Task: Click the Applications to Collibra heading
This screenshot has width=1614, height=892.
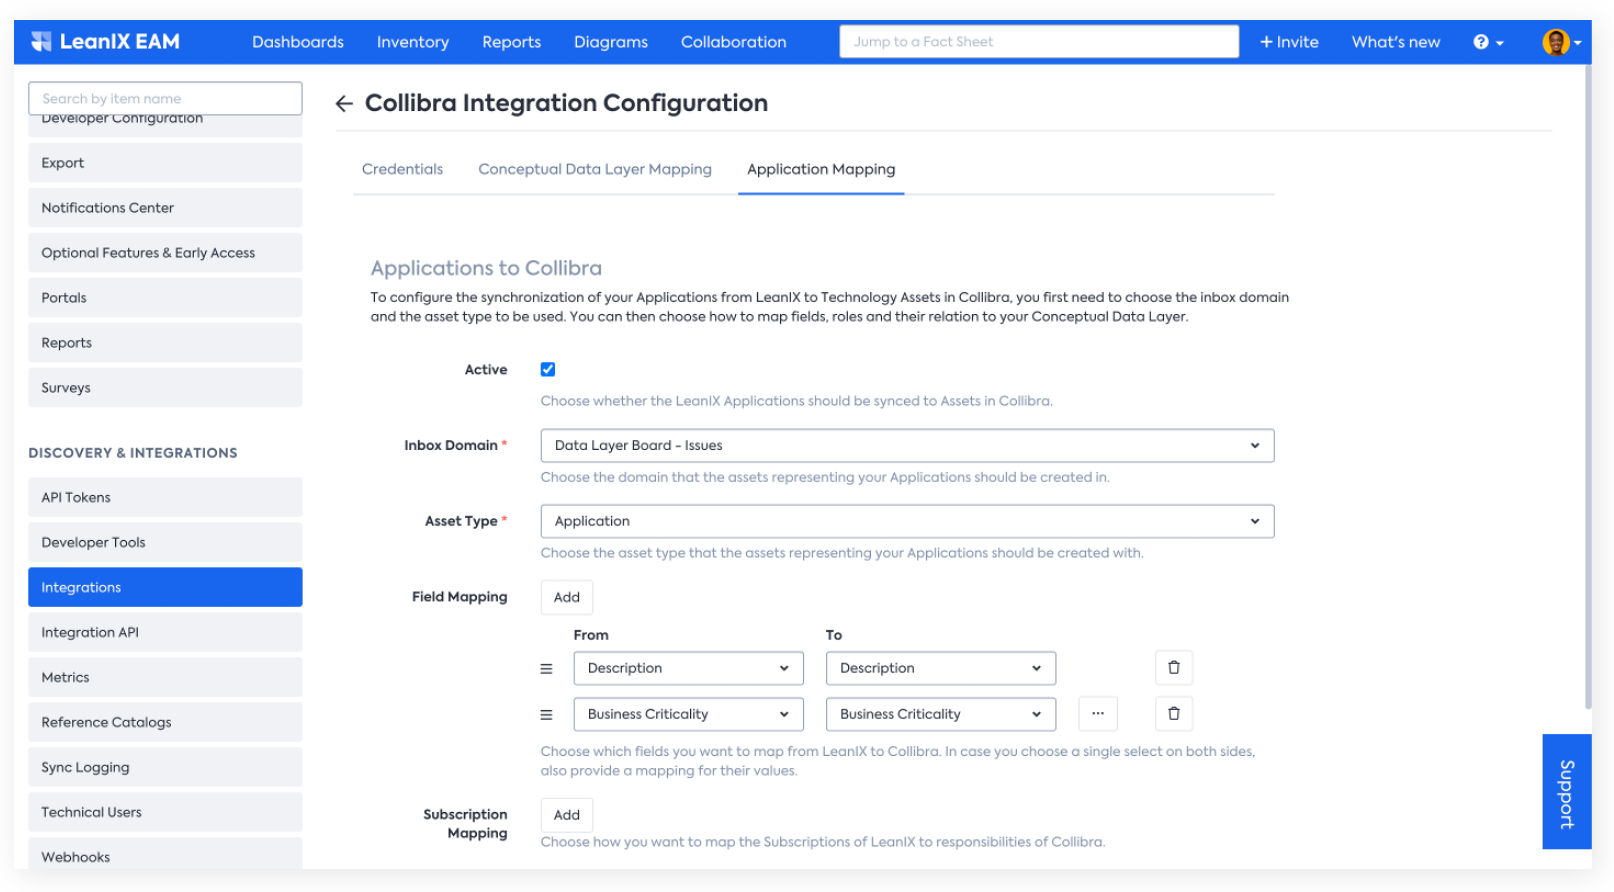Action: point(486,269)
